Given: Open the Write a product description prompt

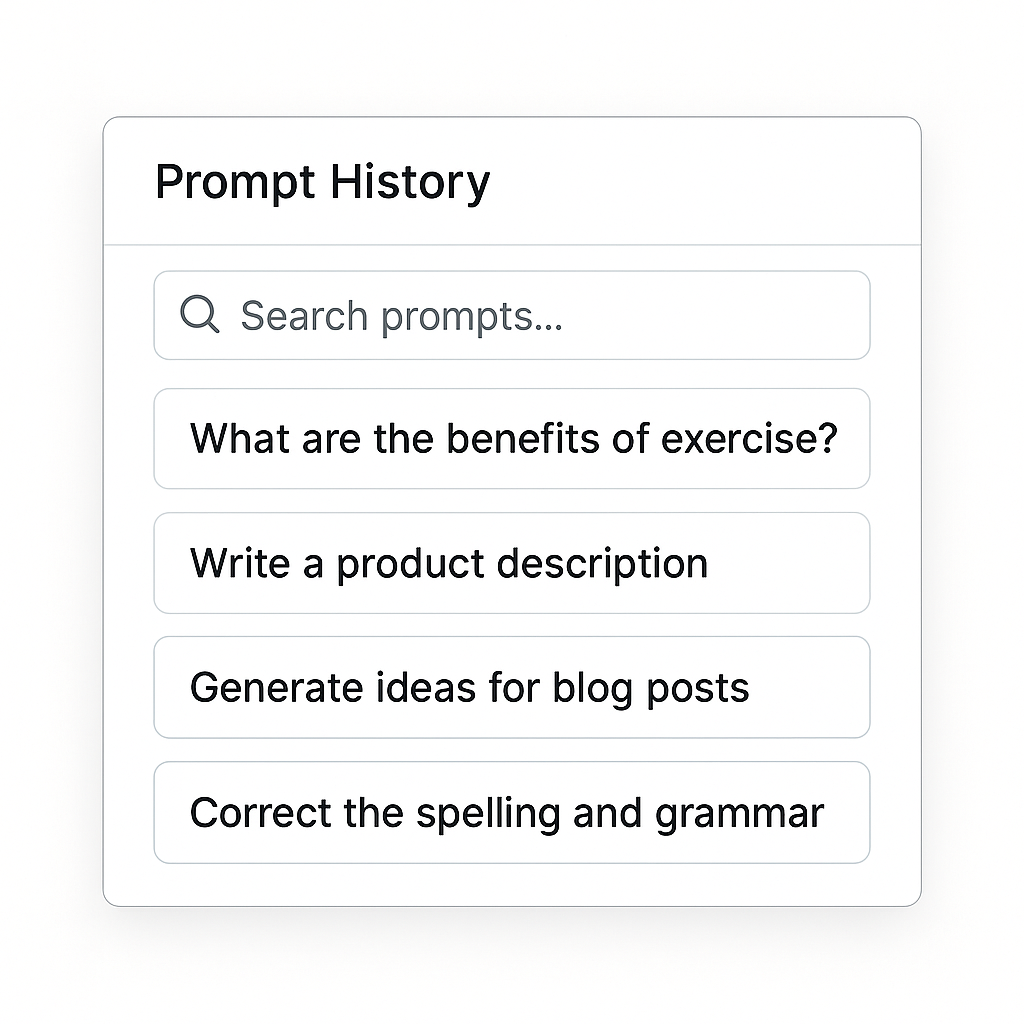Looking at the screenshot, I should point(512,563).
